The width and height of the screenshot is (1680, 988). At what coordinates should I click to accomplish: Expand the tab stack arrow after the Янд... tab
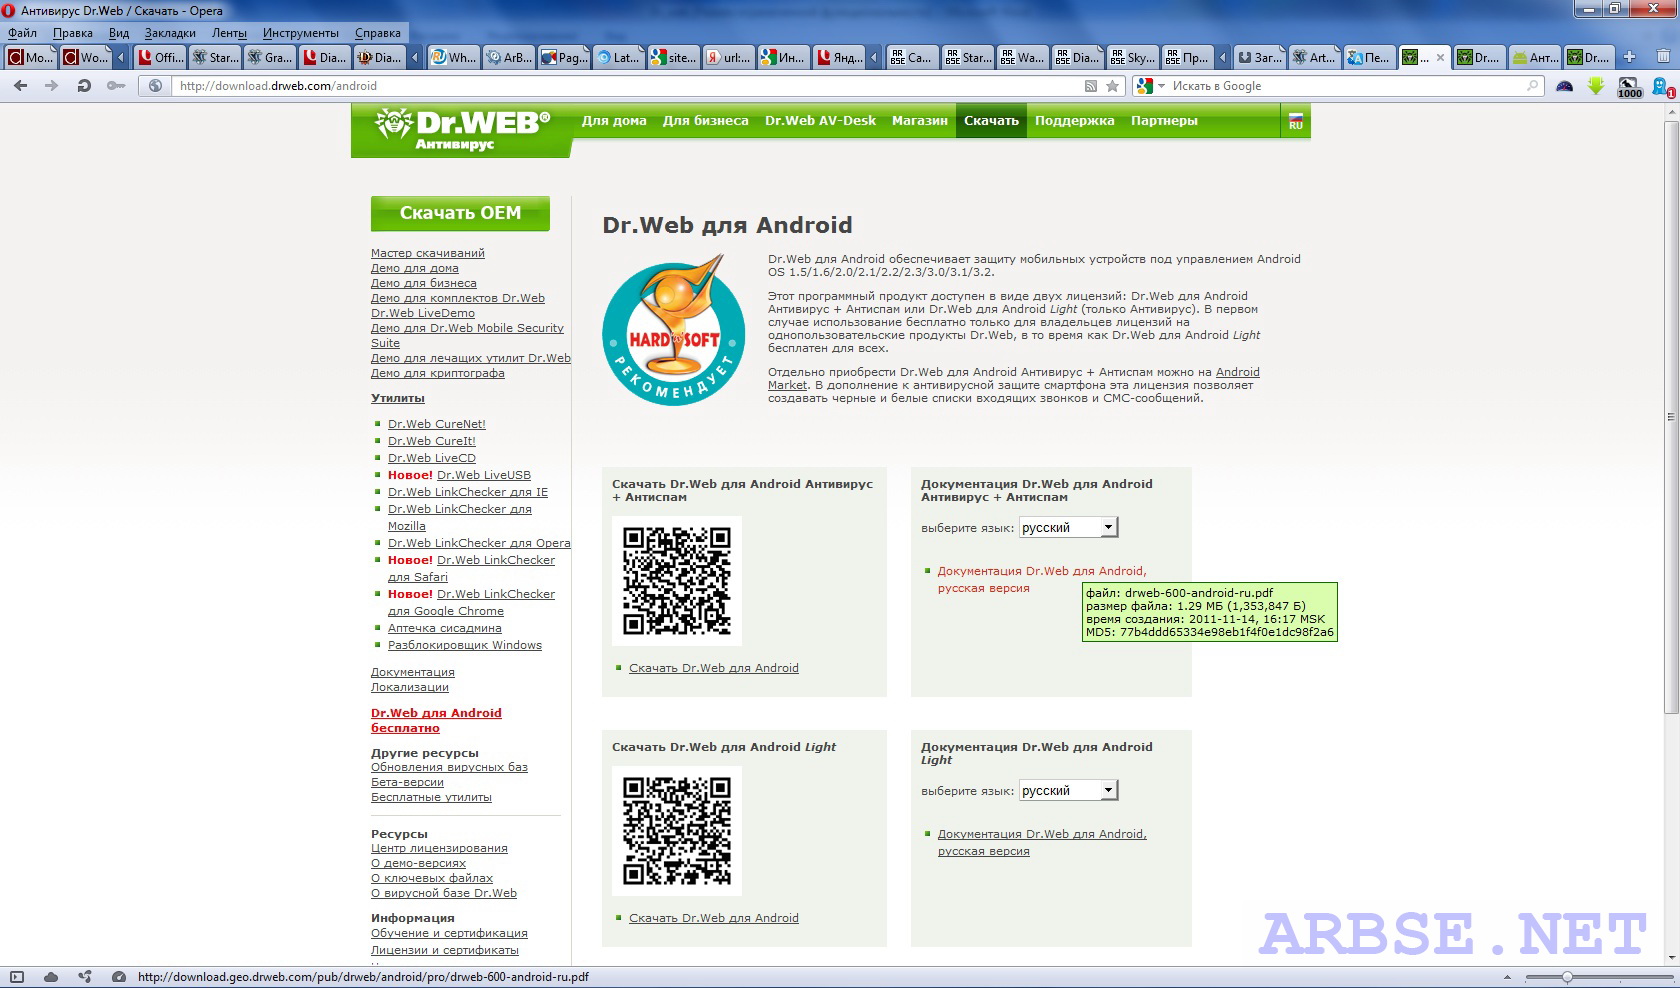coord(875,57)
